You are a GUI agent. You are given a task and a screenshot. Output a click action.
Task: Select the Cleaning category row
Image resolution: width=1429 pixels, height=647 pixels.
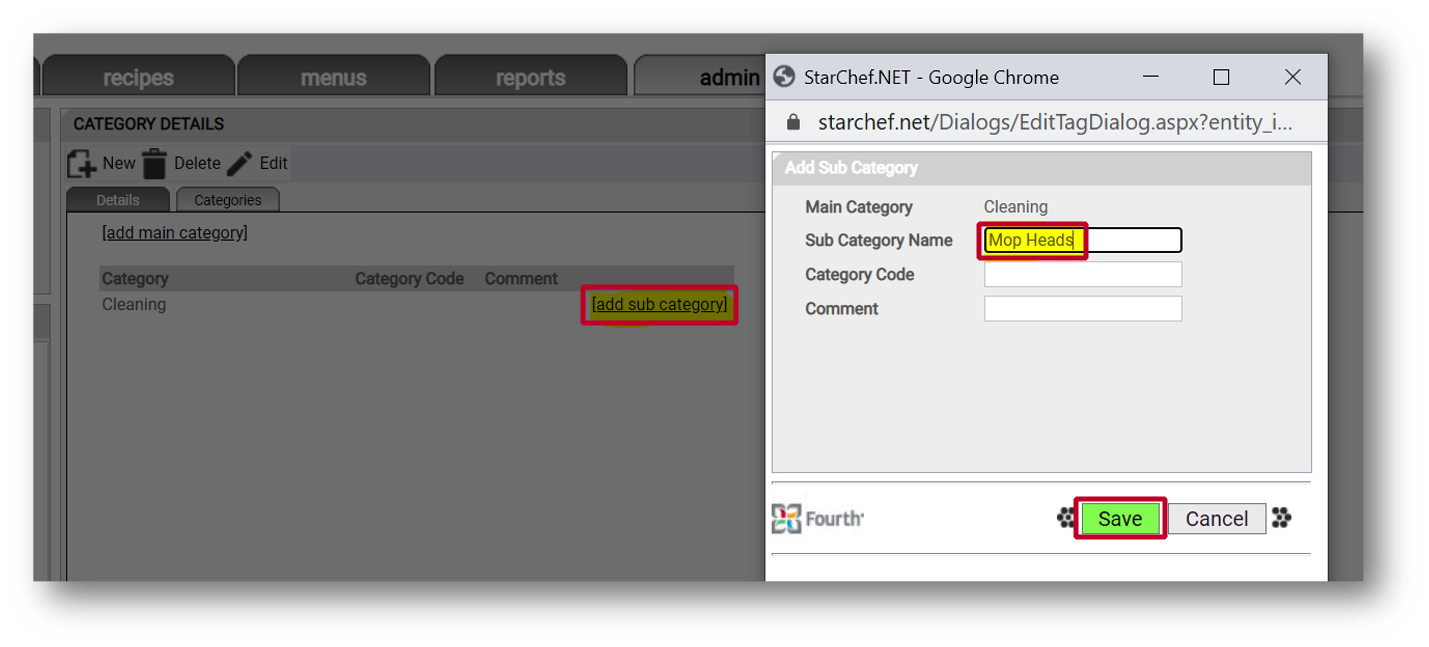(417, 305)
